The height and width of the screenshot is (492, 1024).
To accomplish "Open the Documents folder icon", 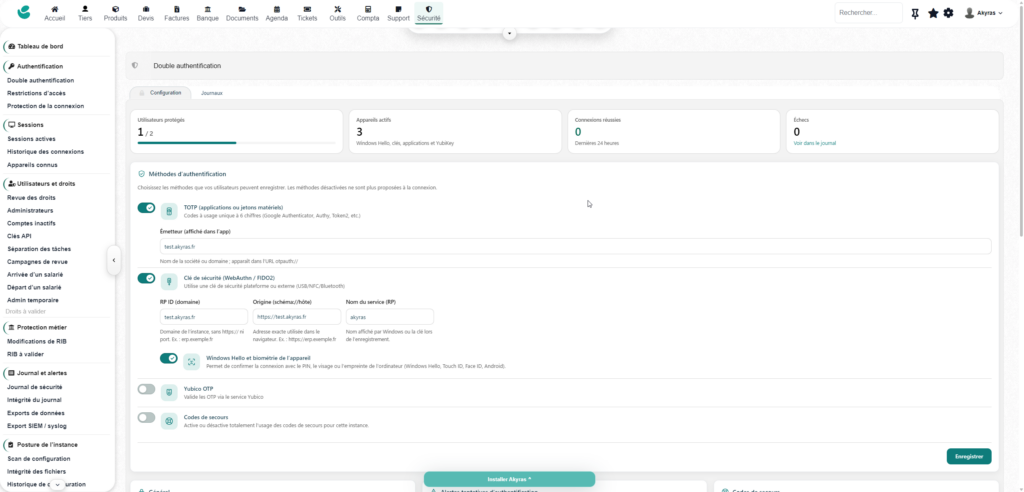I will point(242,10).
